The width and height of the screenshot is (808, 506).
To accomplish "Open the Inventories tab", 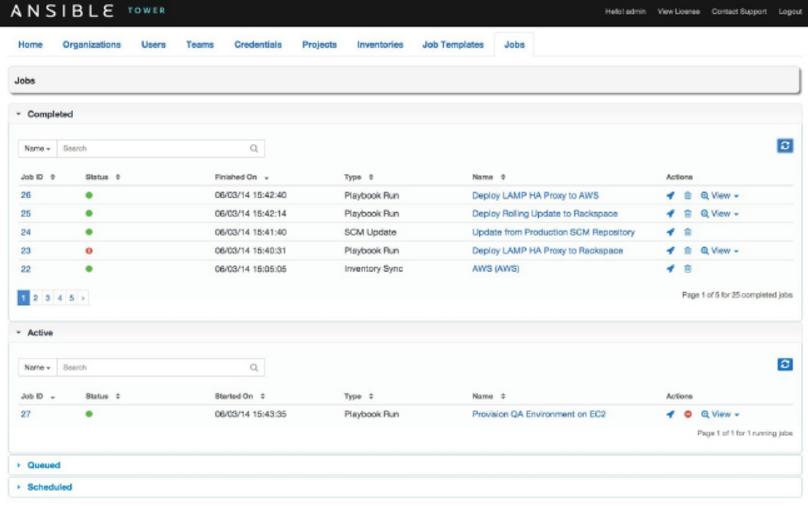I will 380,45.
